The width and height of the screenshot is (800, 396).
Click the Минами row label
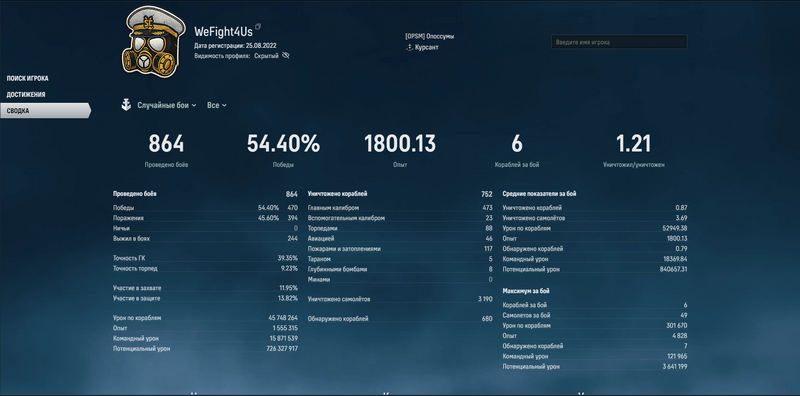[318, 279]
